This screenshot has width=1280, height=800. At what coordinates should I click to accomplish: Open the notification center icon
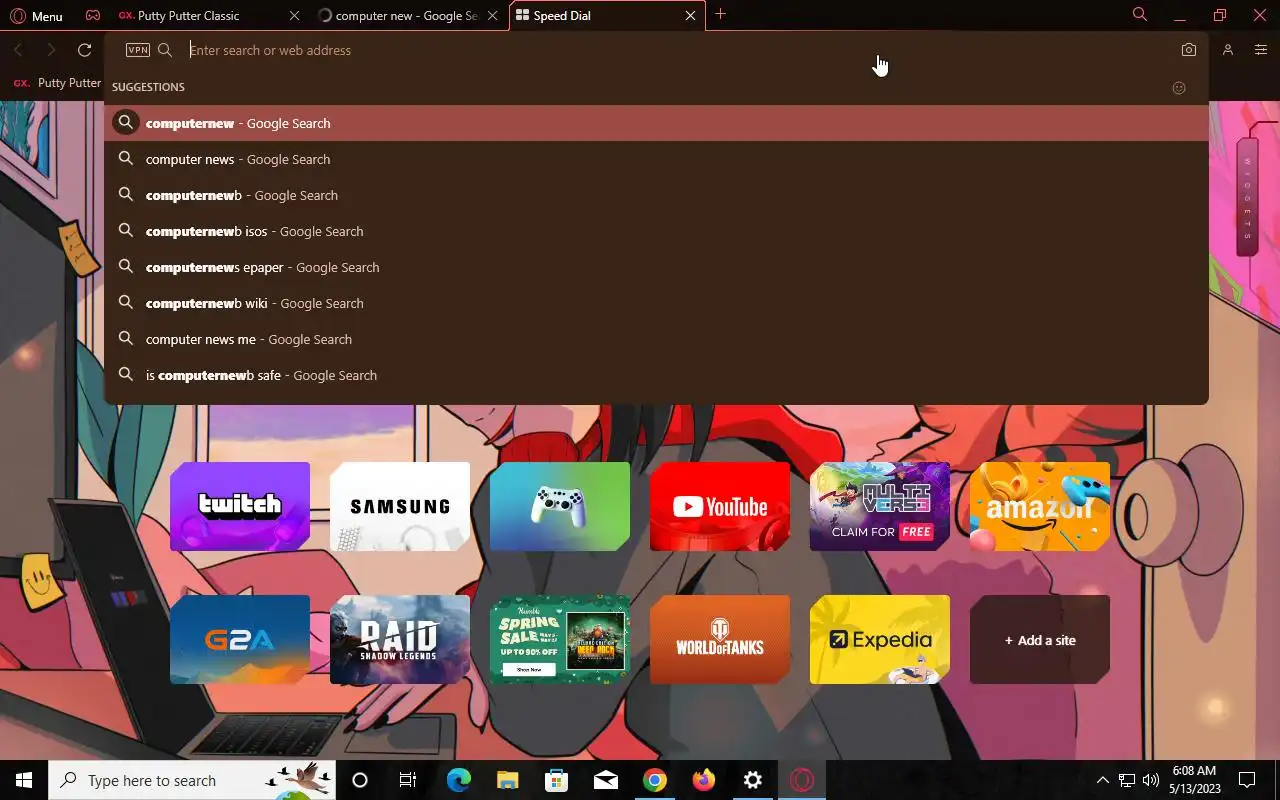(1247, 780)
